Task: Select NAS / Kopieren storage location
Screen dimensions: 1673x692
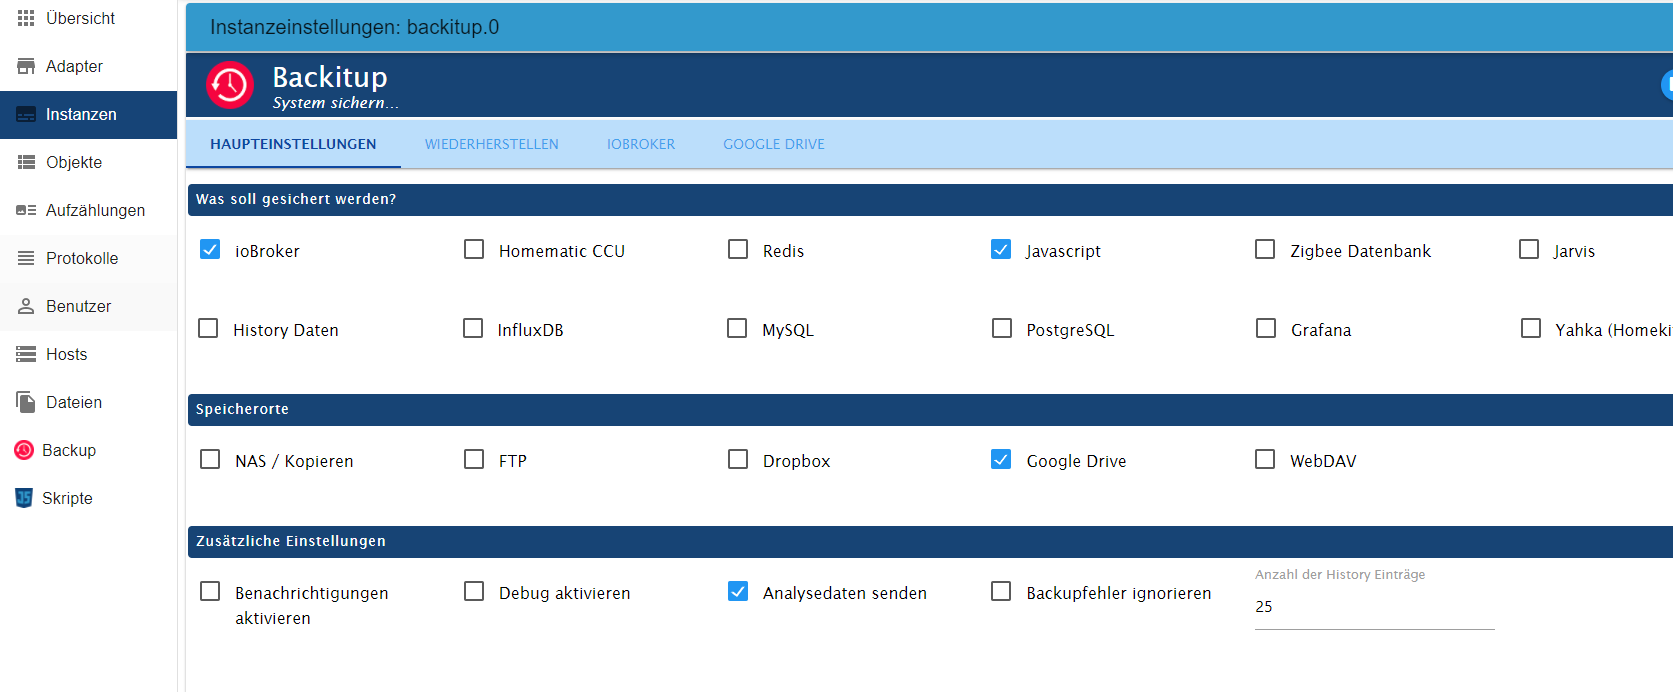Action: 210,459
